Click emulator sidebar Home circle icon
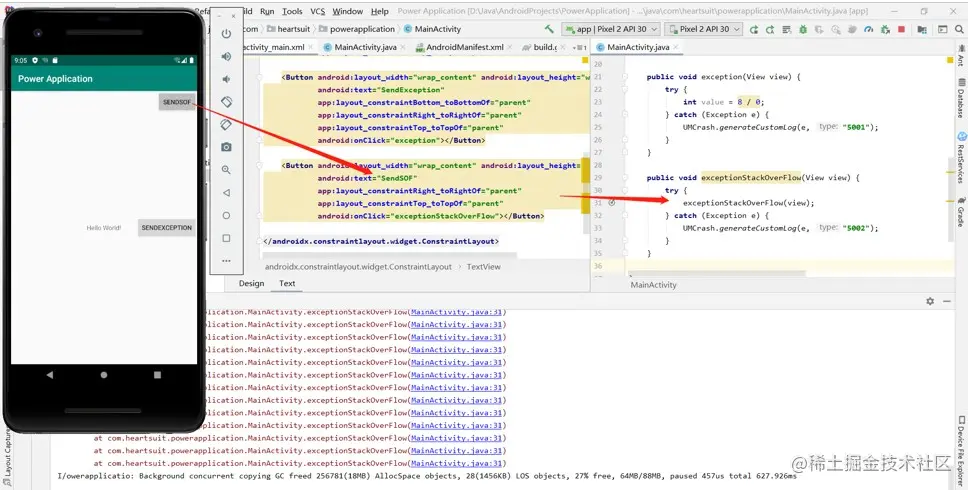This screenshot has height=490, width=968. tap(227, 215)
